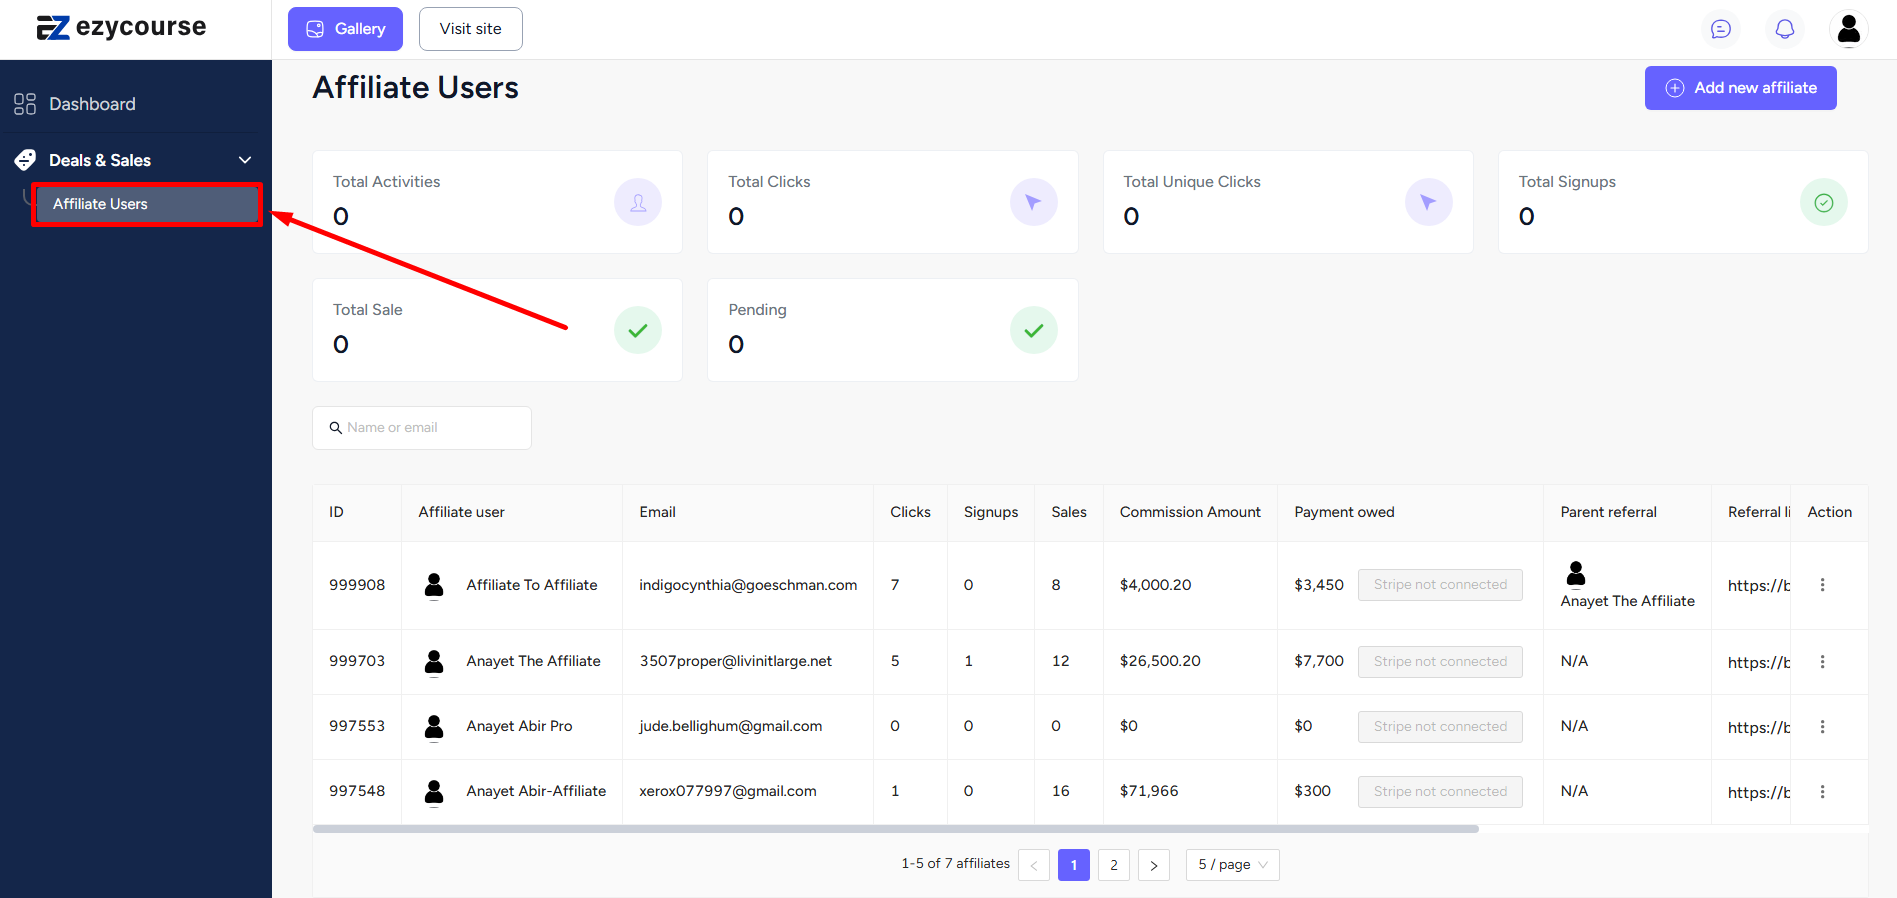Click Stripe not connected for $3,450 row
Screen dimensions: 1897x898
pyautogui.click(x=1440, y=585)
